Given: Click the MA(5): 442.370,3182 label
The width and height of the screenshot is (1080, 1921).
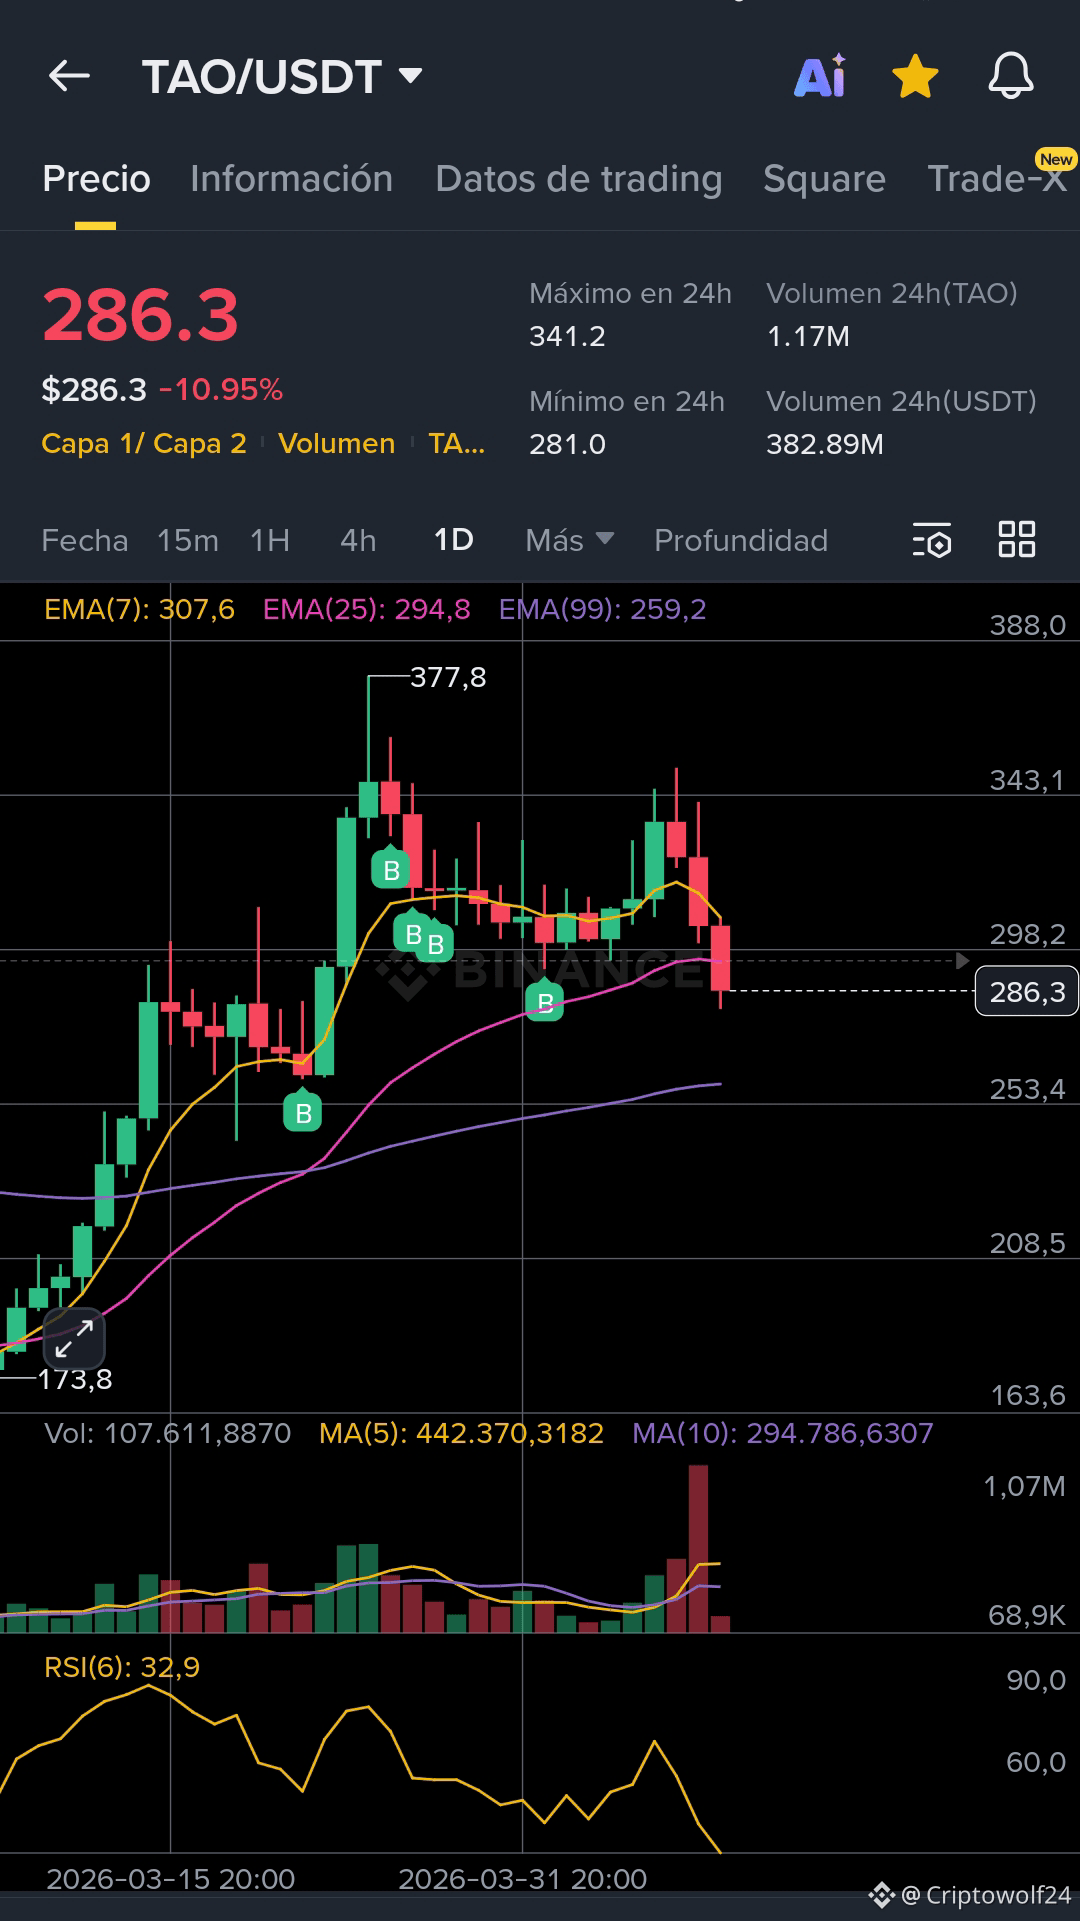Looking at the screenshot, I should [x=461, y=1434].
